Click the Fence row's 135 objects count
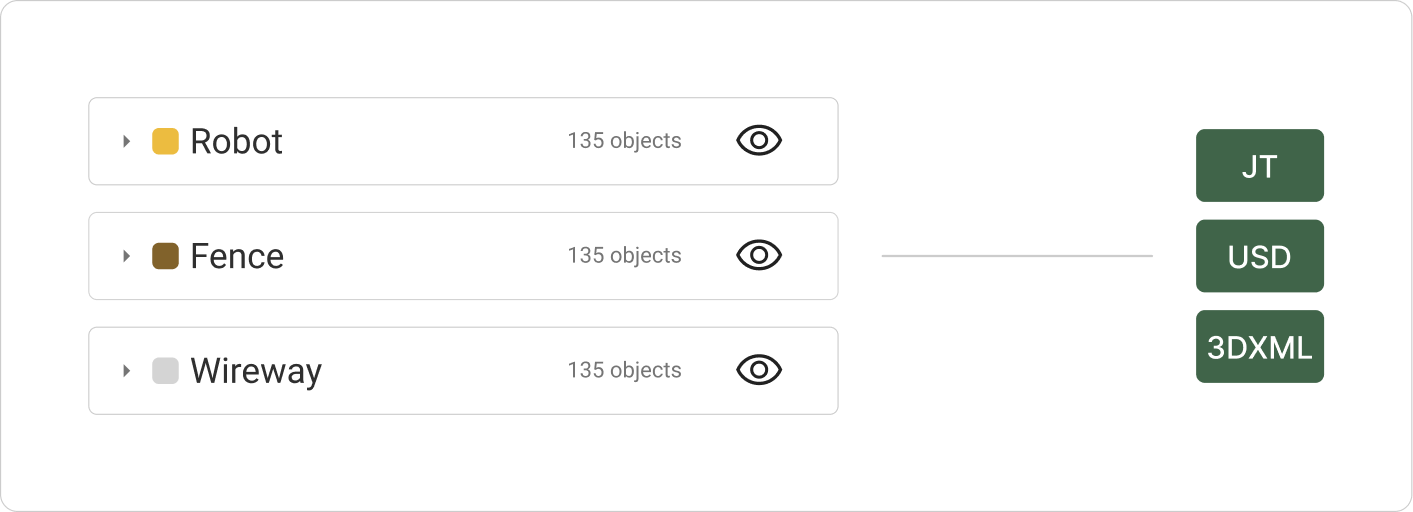 624,256
